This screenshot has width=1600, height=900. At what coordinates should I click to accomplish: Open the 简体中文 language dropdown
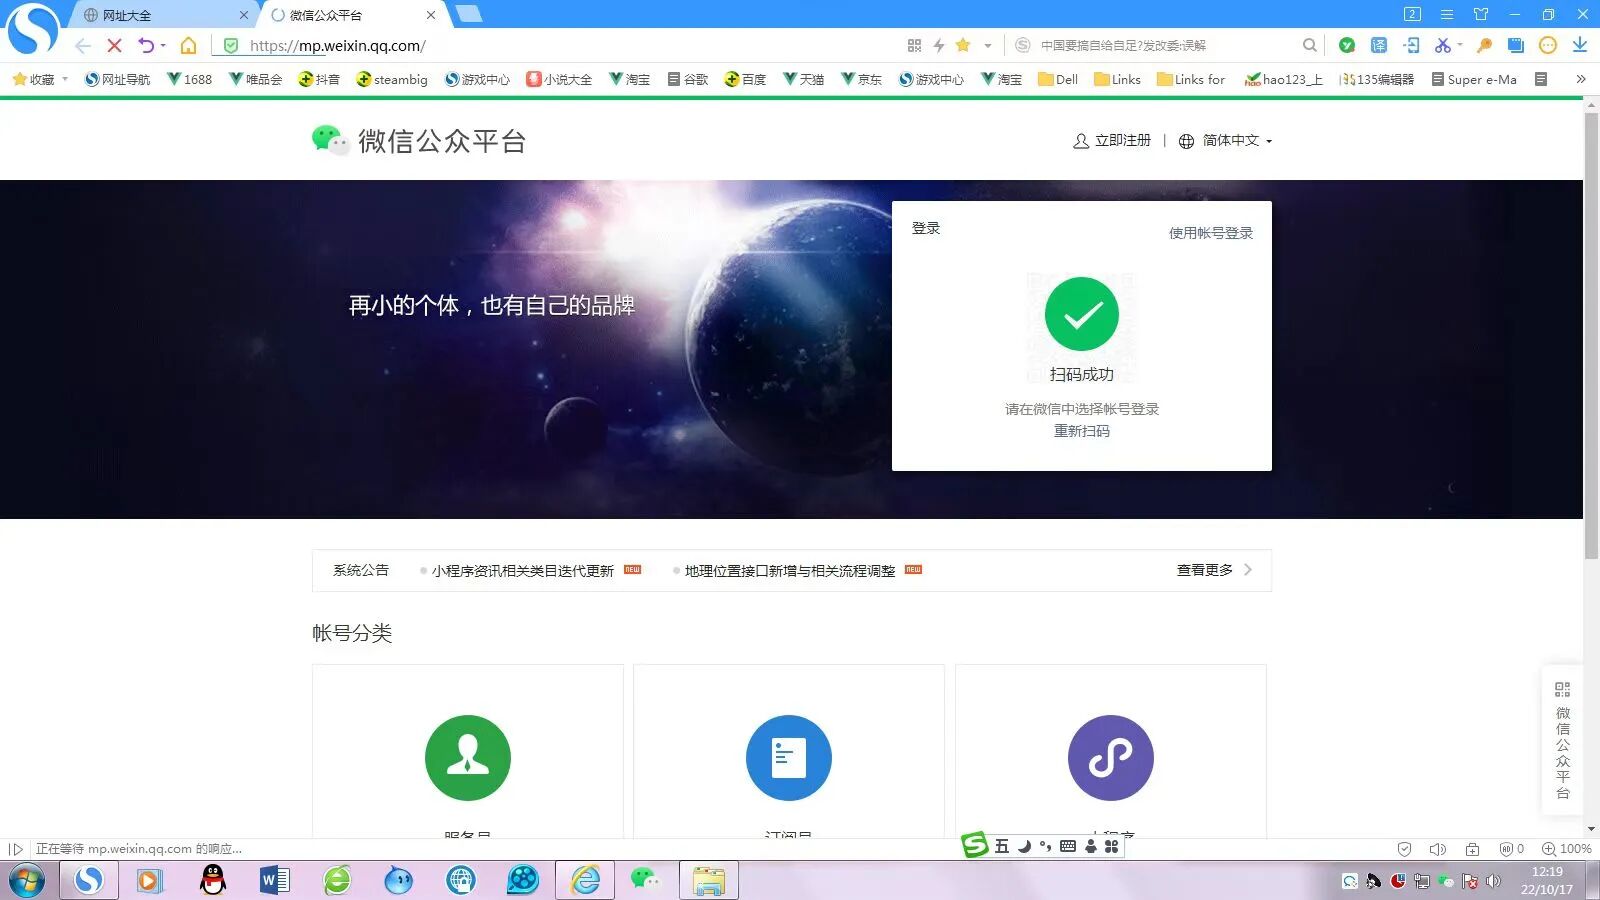click(1225, 141)
